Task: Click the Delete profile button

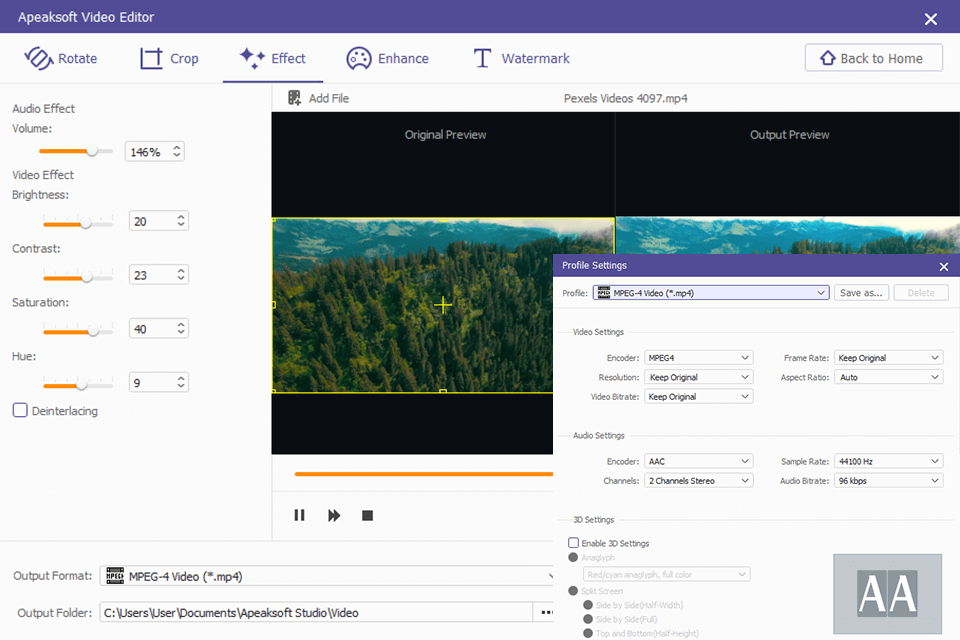Action: point(921,293)
